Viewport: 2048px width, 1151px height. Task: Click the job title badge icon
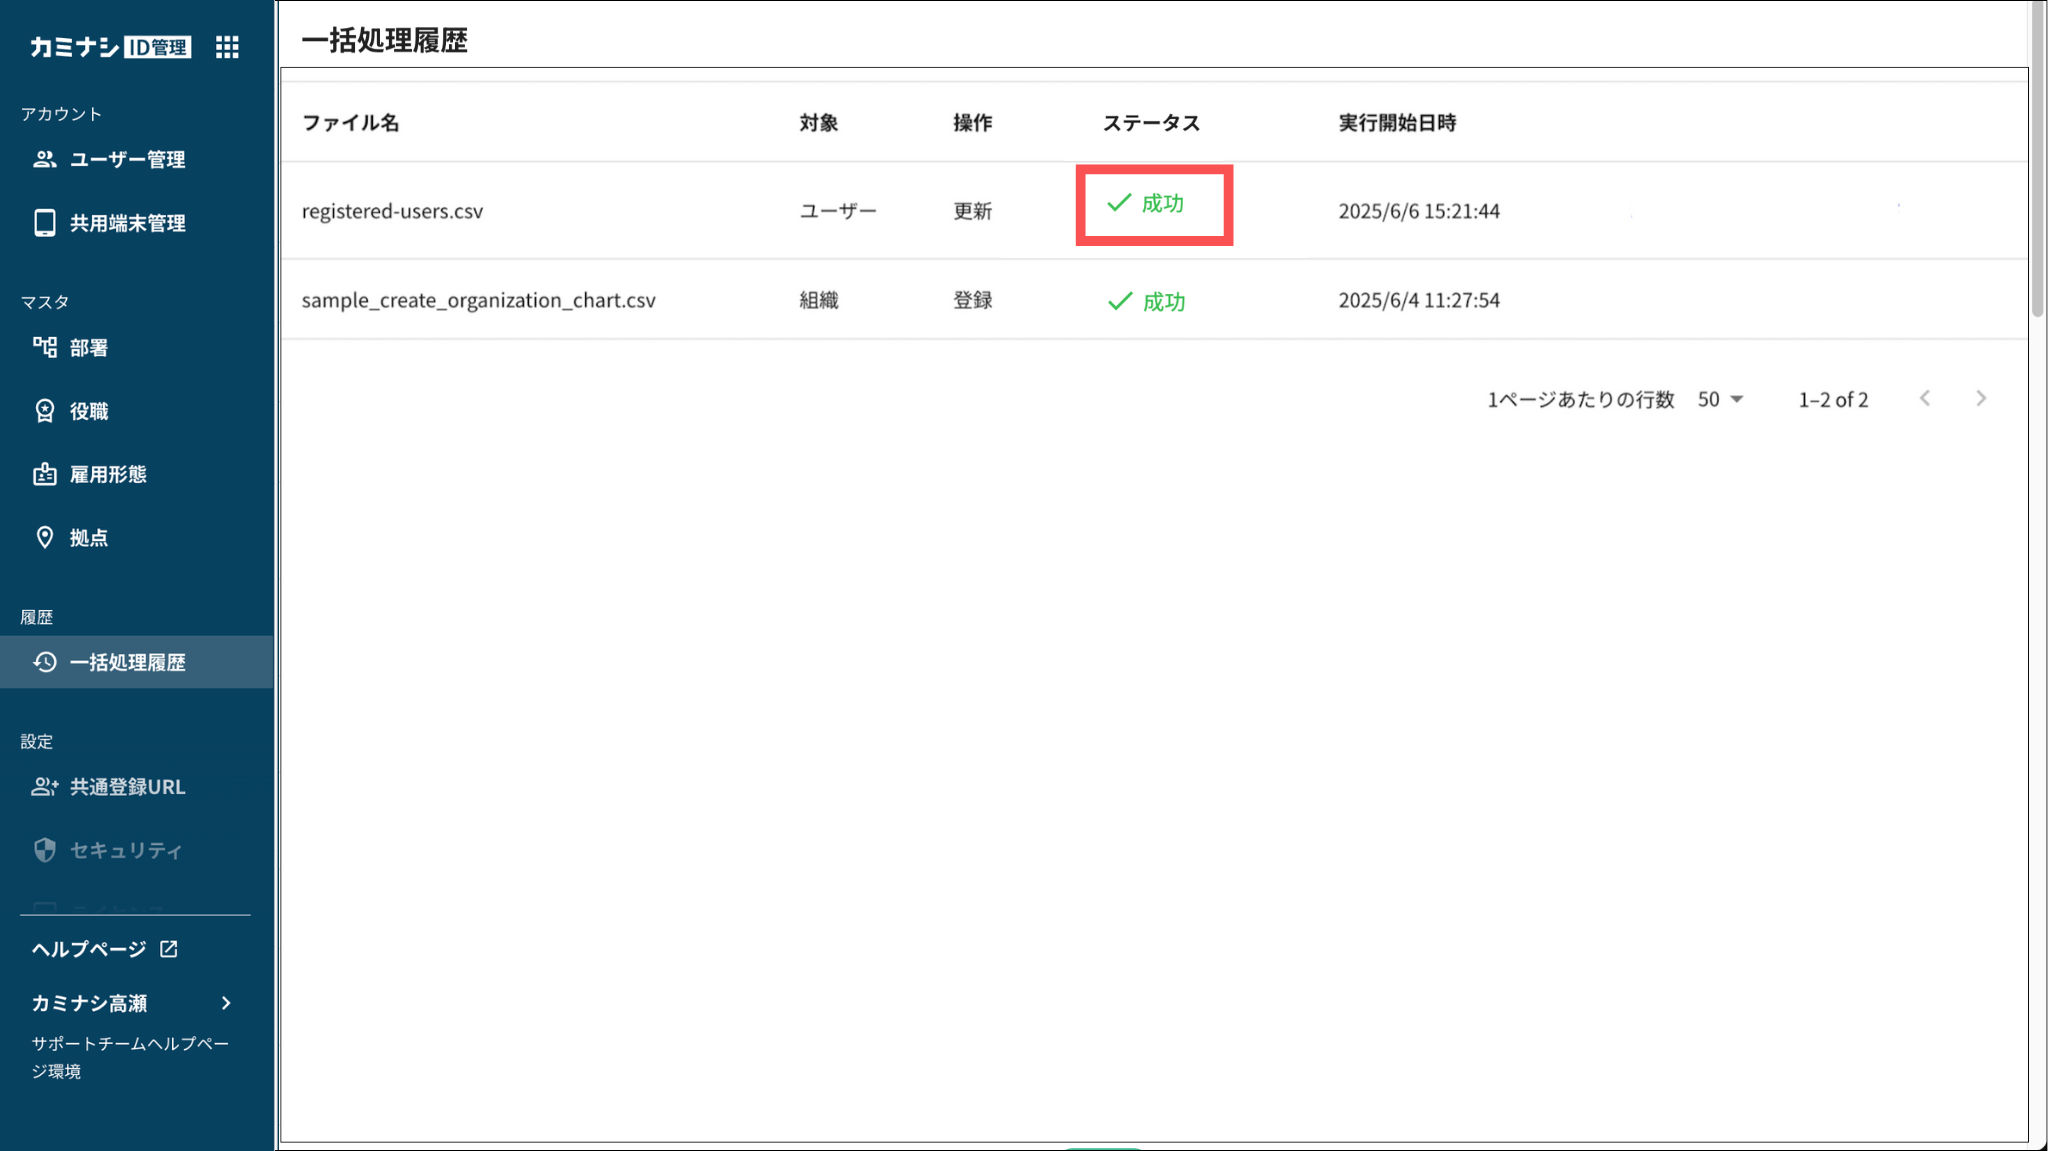point(44,411)
